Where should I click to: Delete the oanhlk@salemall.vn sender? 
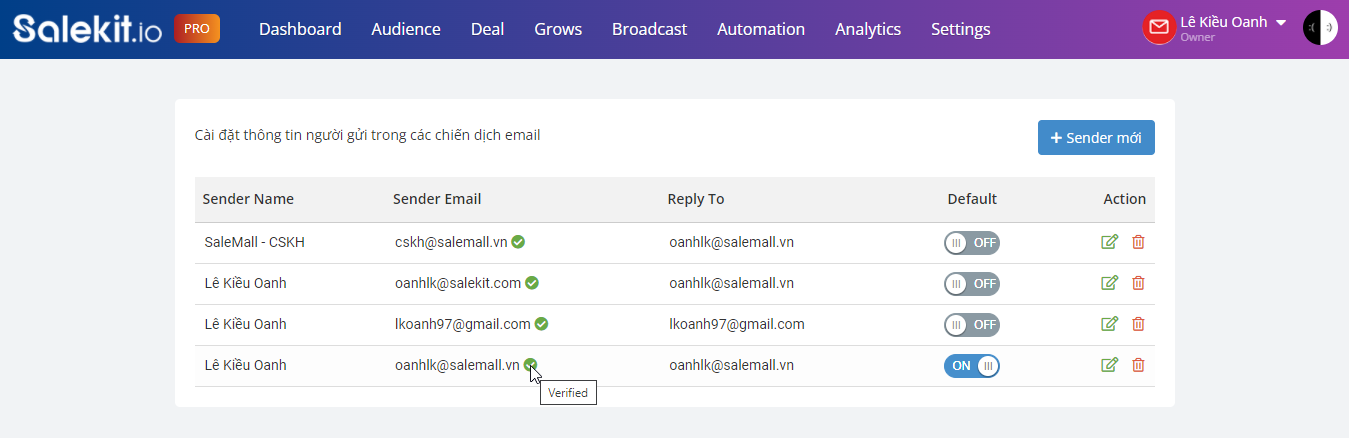coord(1138,365)
